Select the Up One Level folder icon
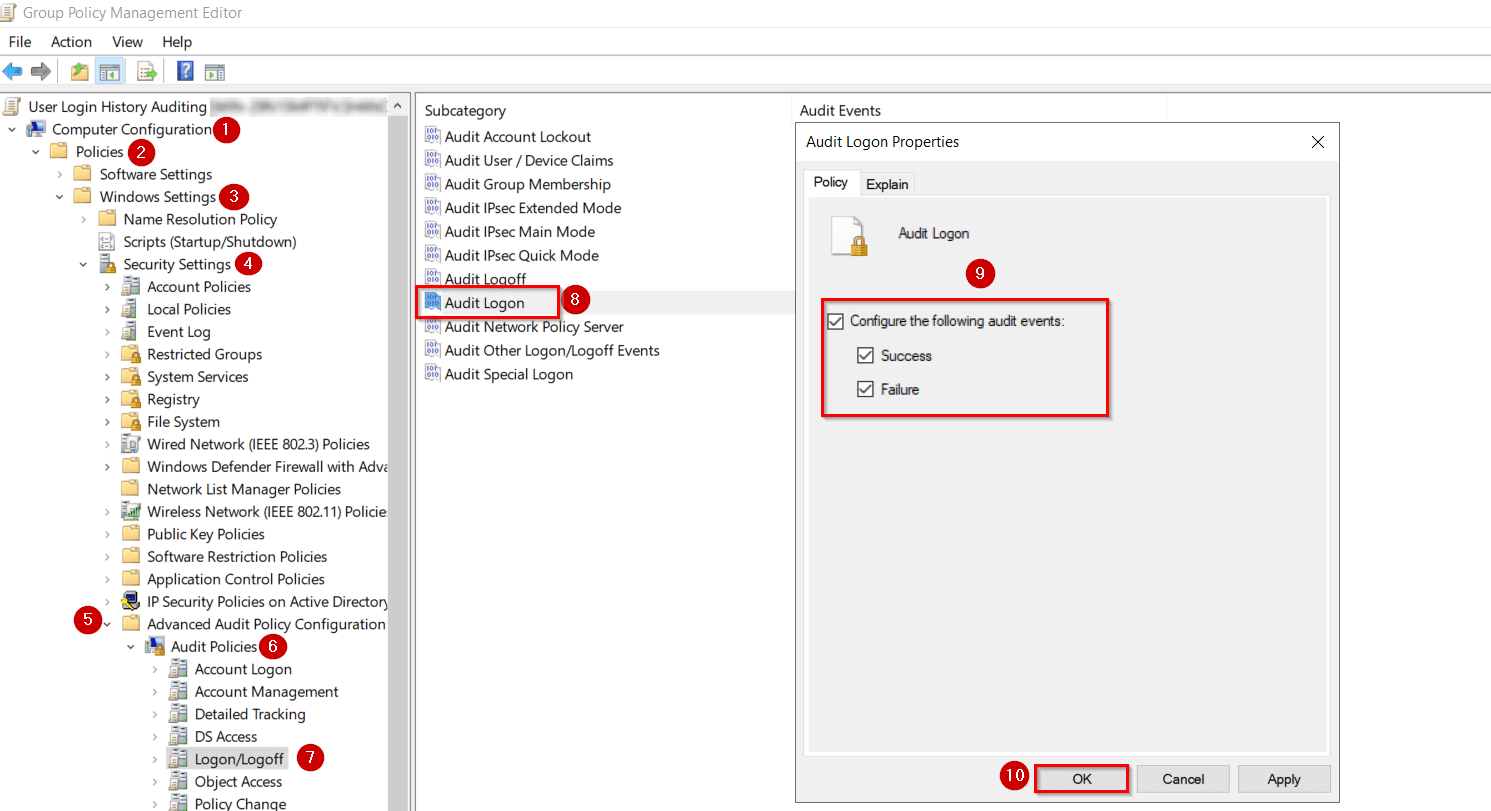This screenshot has width=1491, height=811. (77, 71)
